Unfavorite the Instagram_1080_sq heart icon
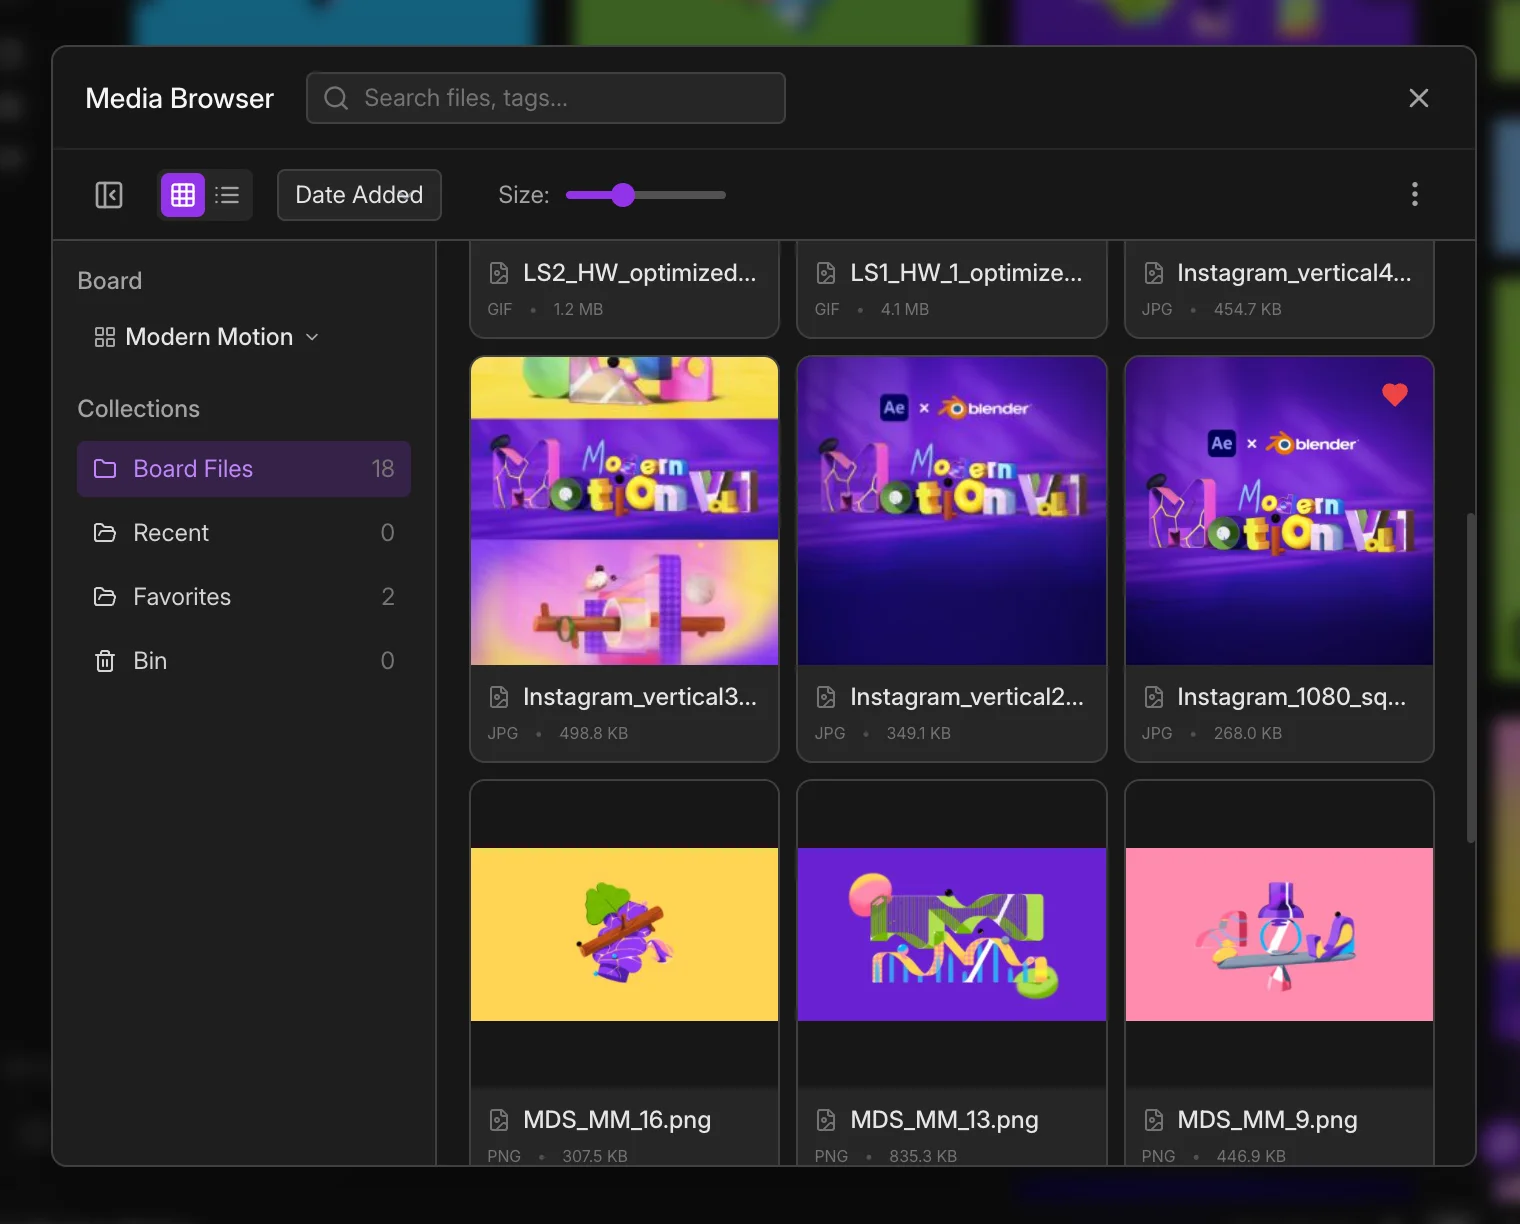Viewport: 1520px width, 1224px height. (1394, 395)
